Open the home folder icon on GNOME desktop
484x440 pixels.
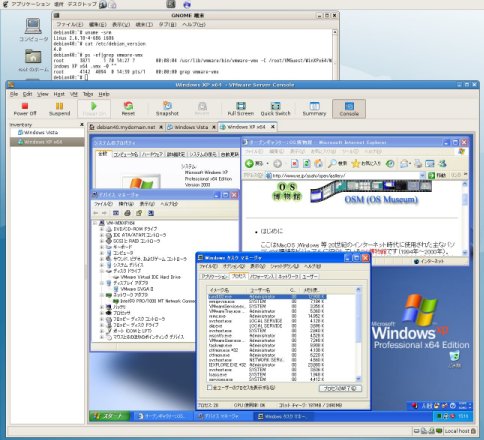pyautogui.click(x=33, y=57)
